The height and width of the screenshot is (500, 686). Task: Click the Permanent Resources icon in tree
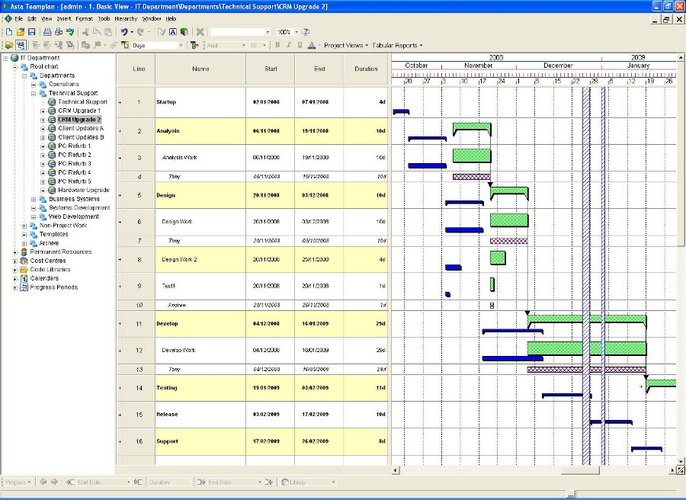click(22, 252)
